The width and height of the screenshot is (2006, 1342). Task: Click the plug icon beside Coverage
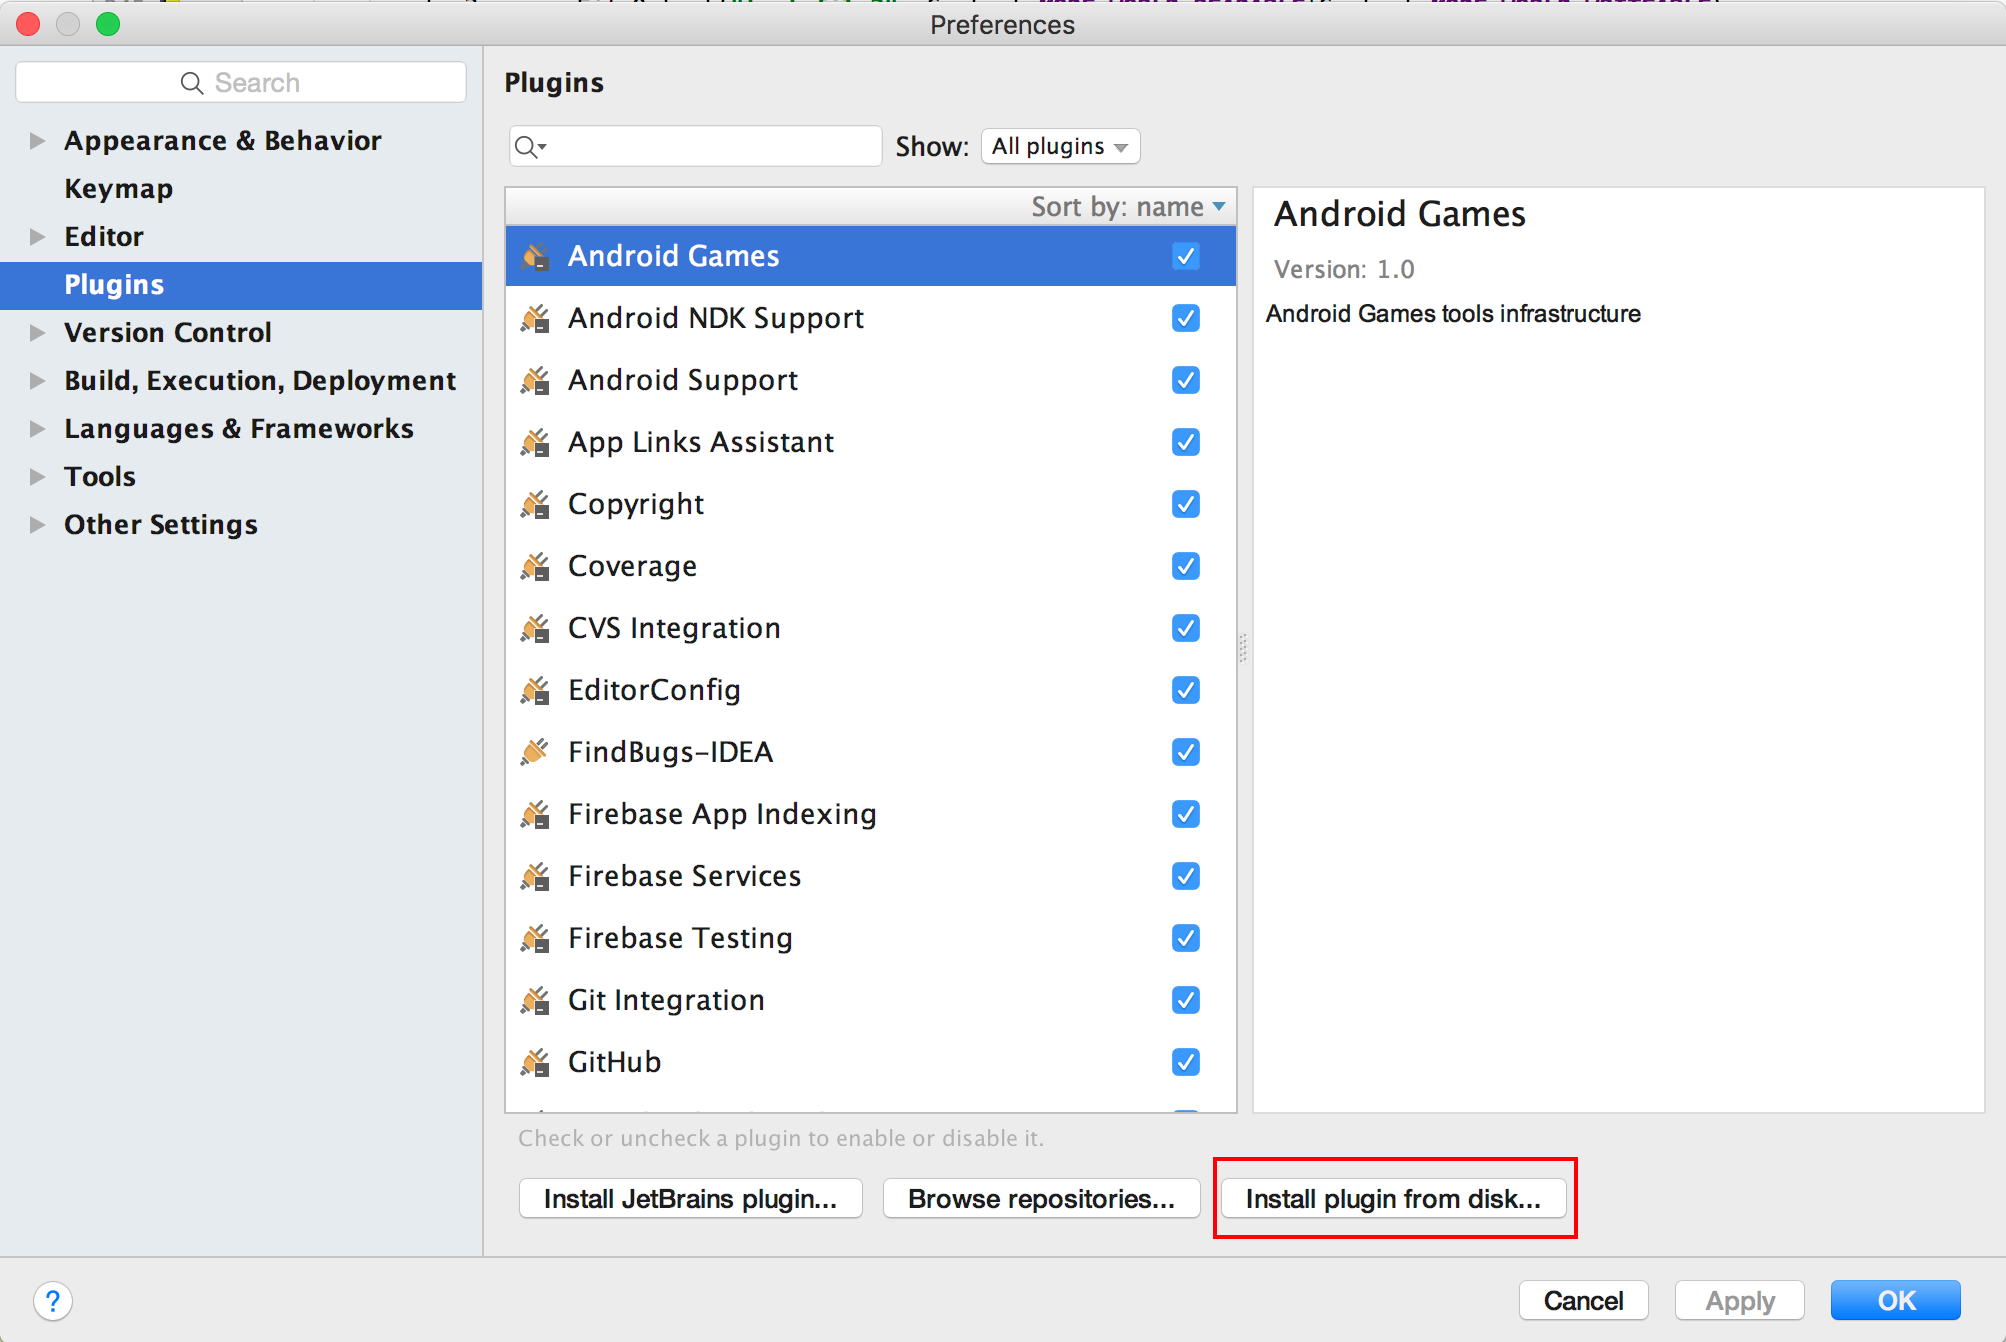(535, 567)
